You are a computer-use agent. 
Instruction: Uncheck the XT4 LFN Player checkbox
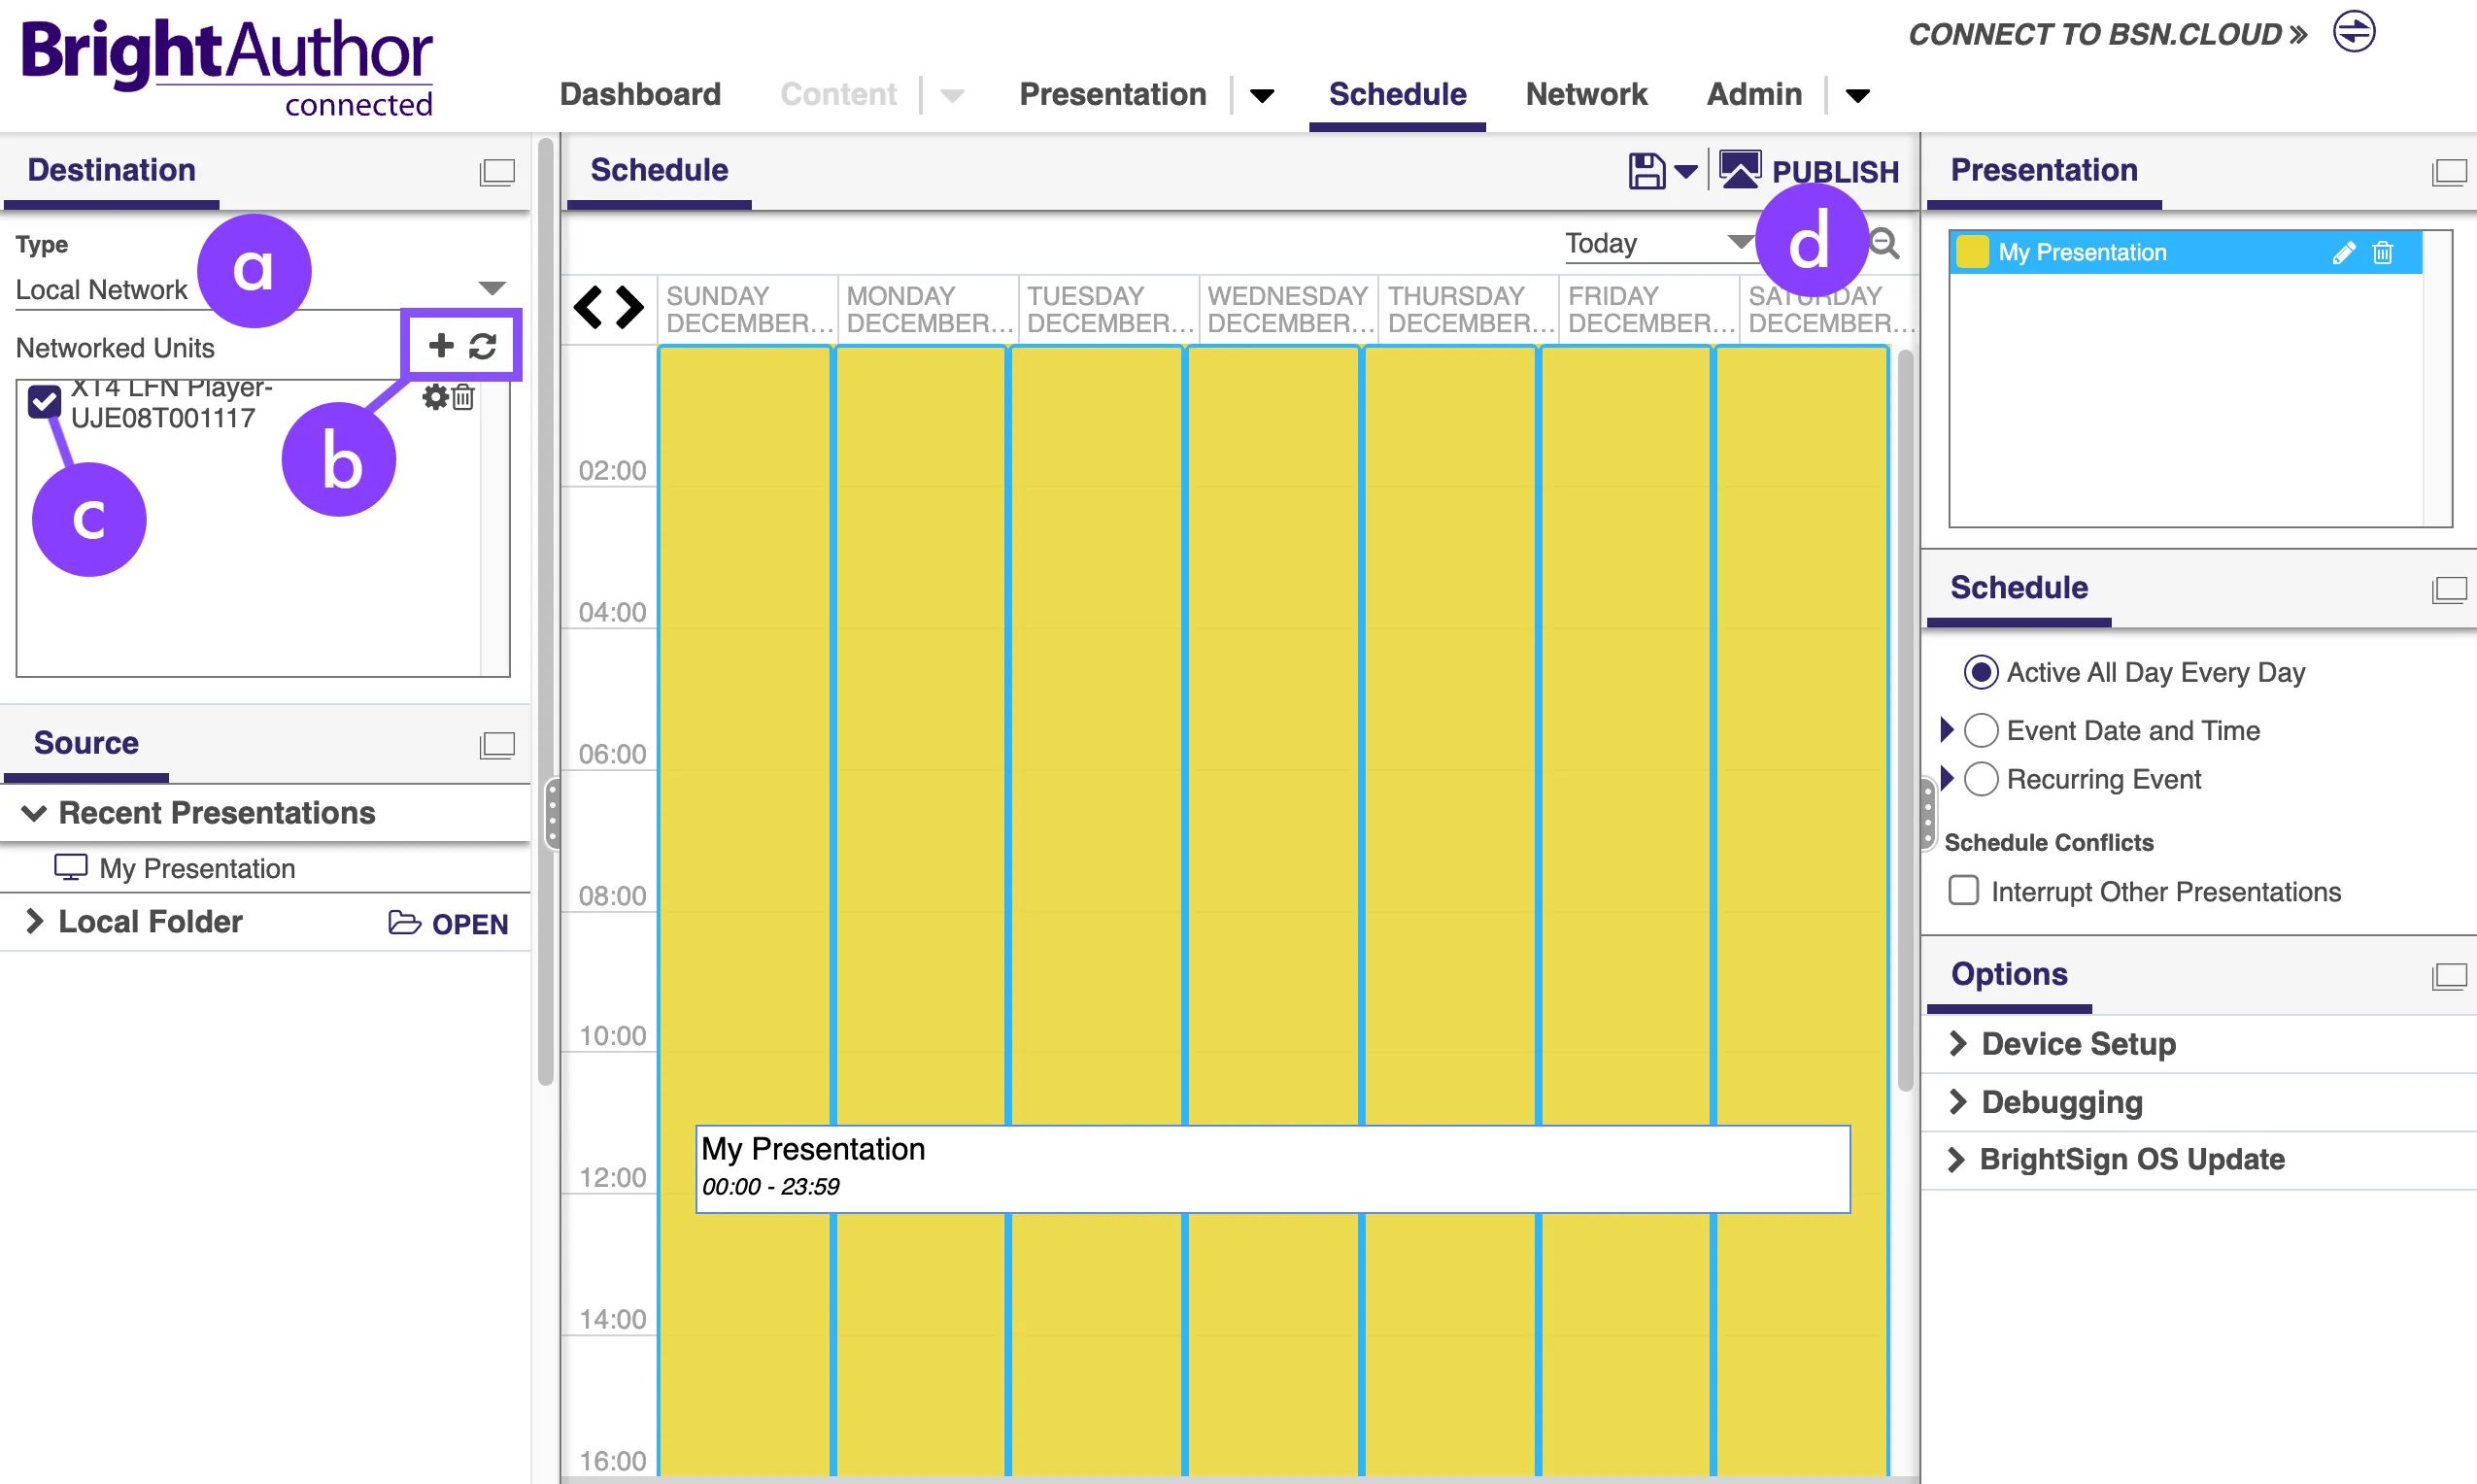tap(44, 401)
